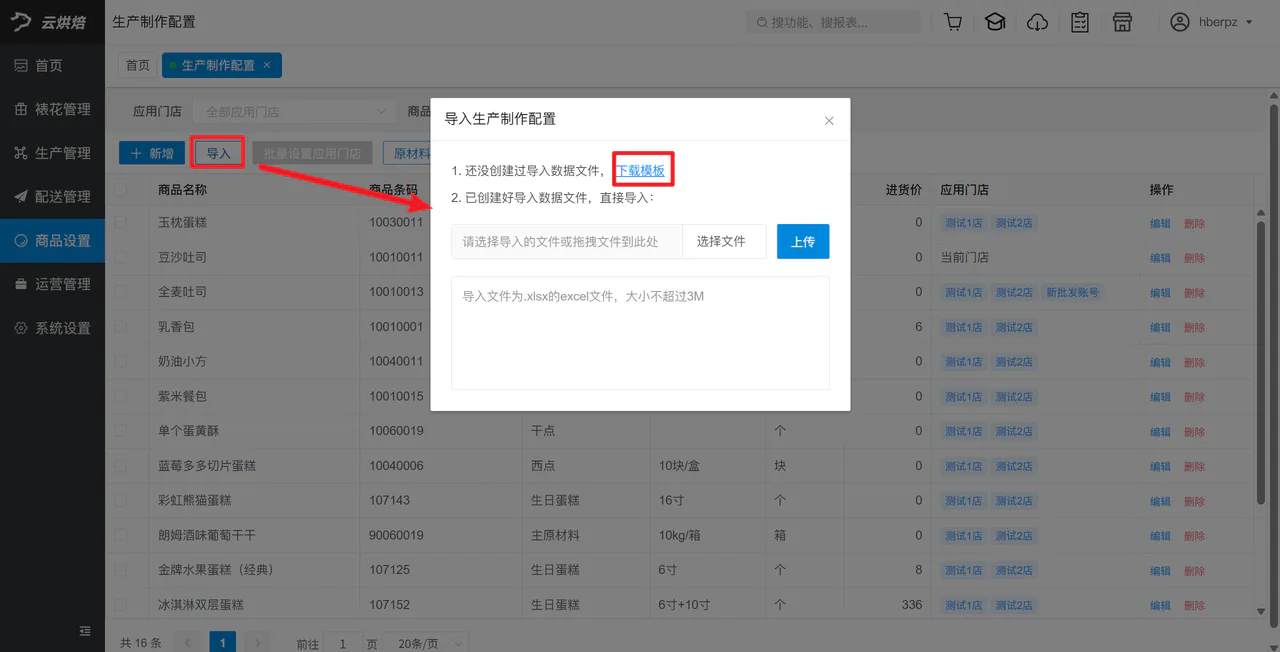Click the 云烘焙 logo
The width and height of the screenshot is (1280, 652).
click(x=49, y=22)
